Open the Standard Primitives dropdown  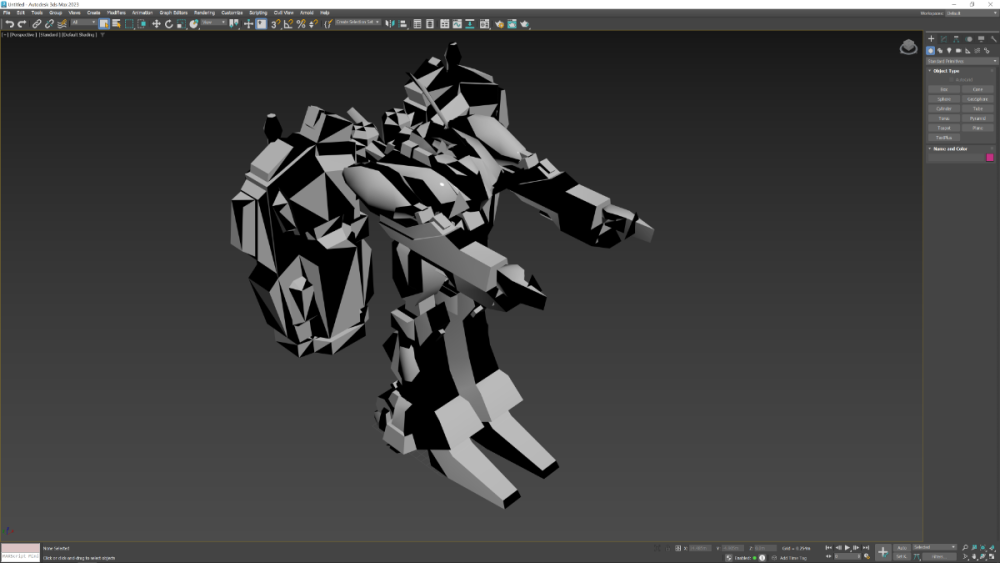962,61
